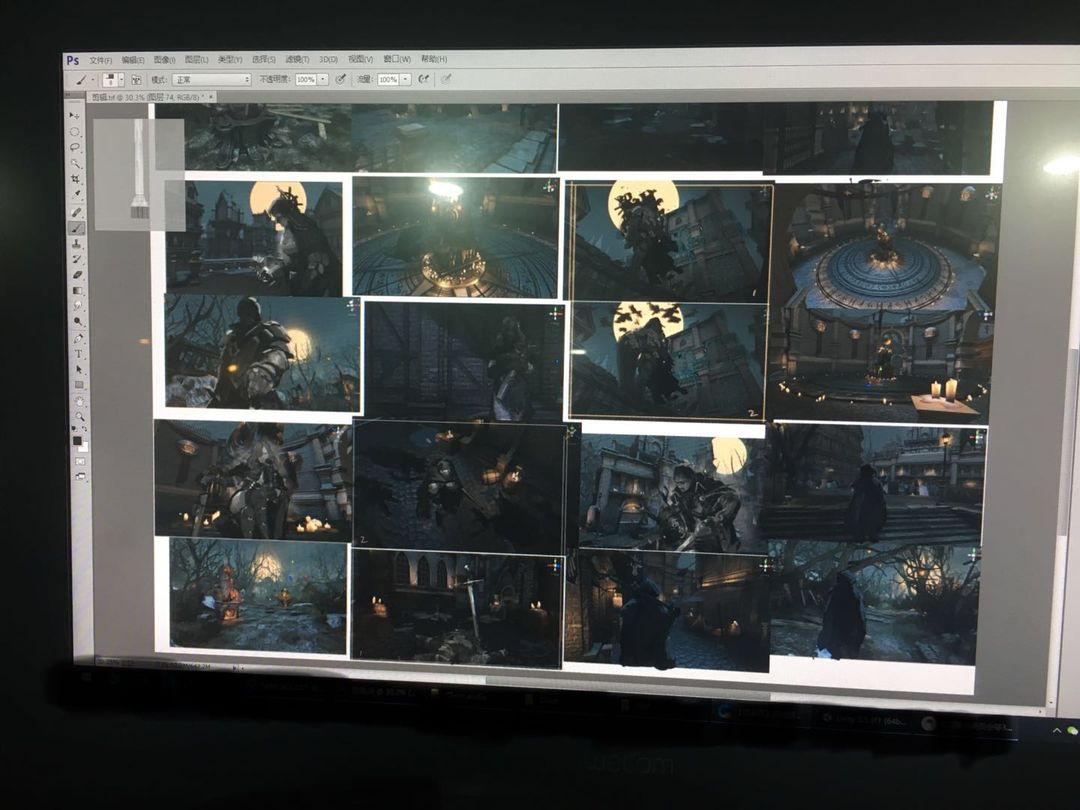Open the 窗口(W) menu
Image resolution: width=1080 pixels, height=810 pixels.
coord(397,59)
